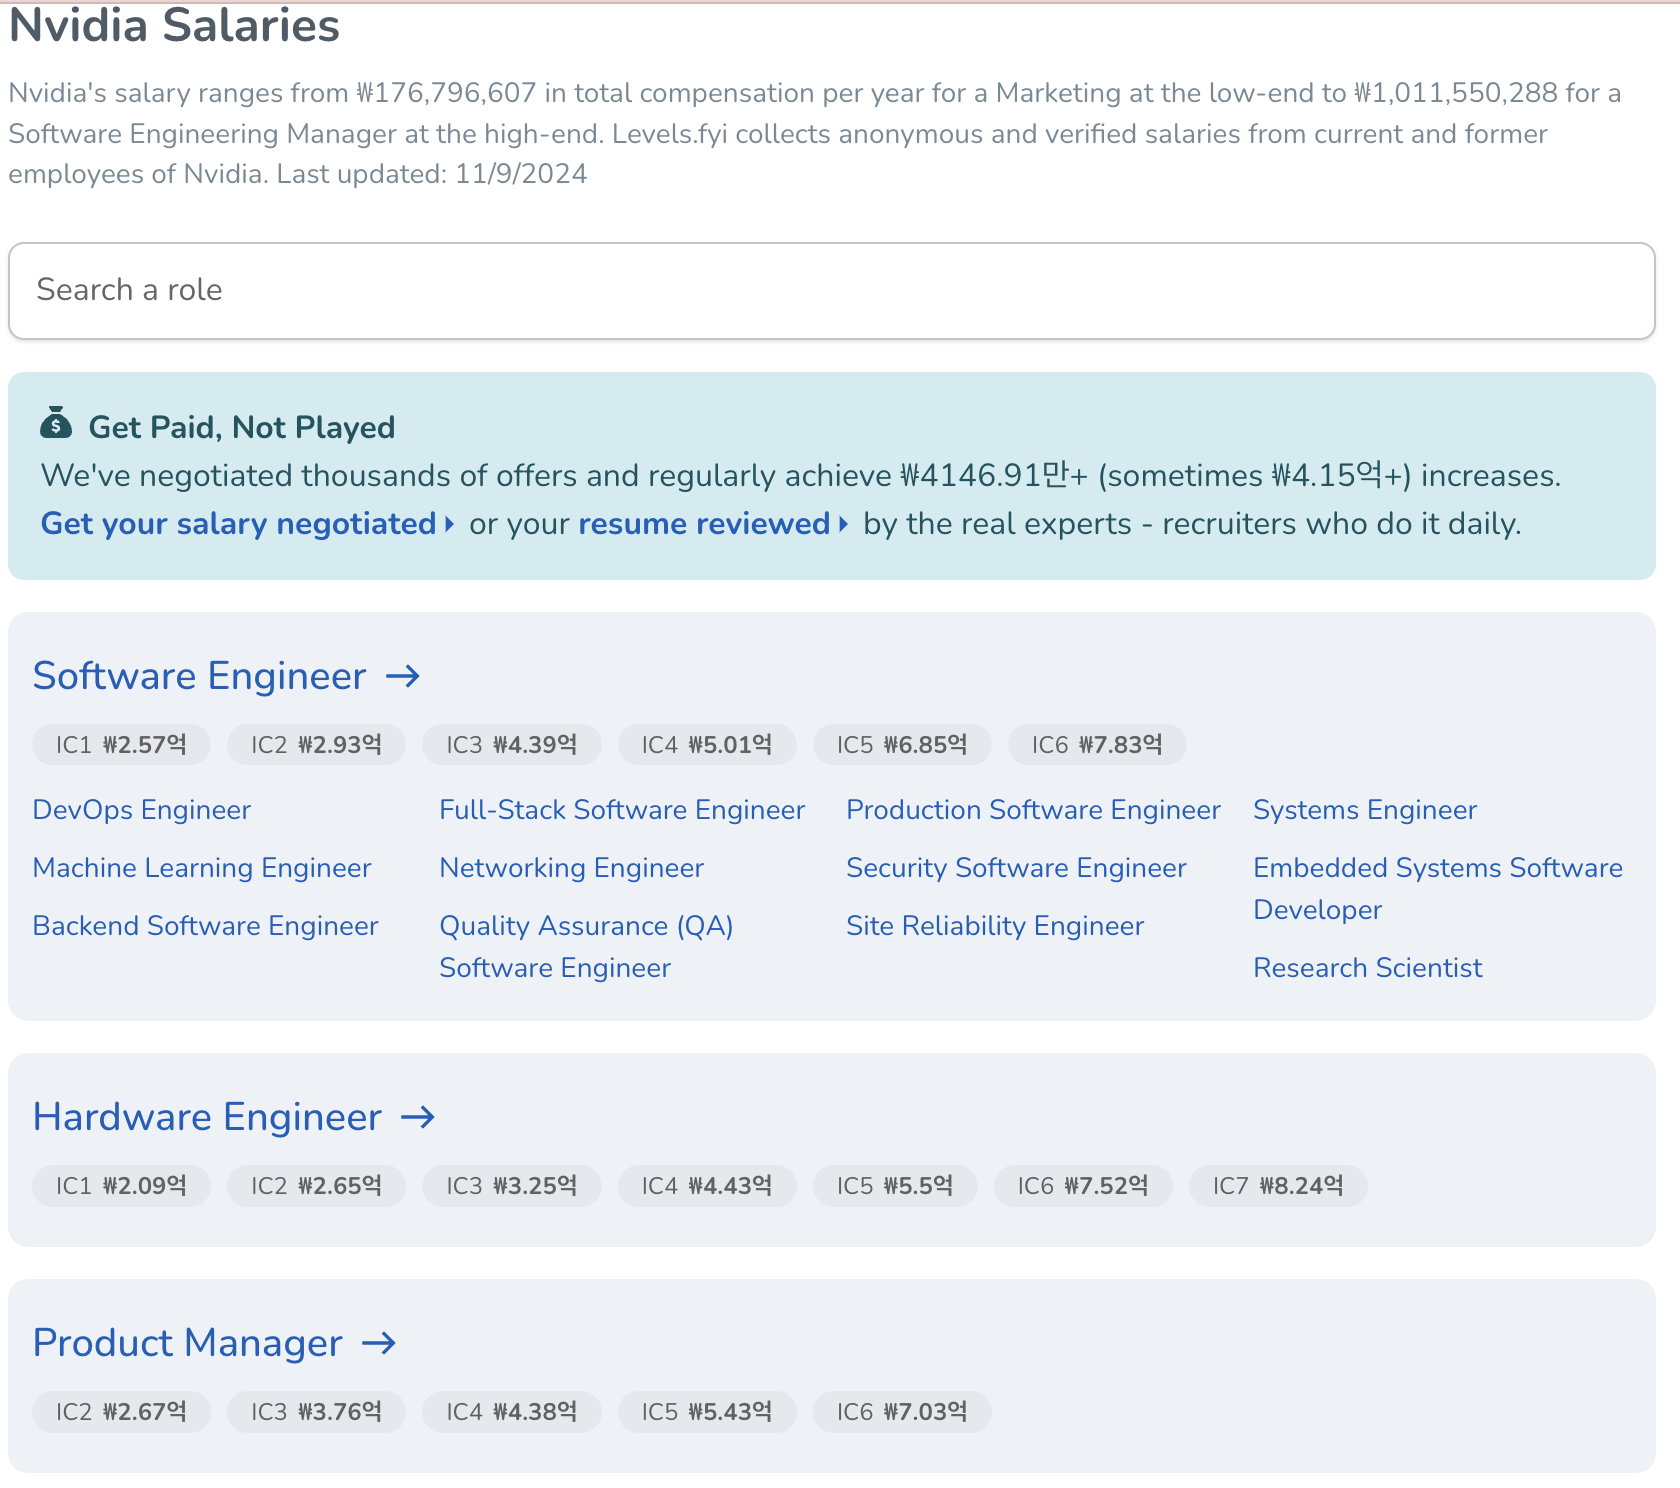The height and width of the screenshot is (1488, 1680).
Task: Select Product Manager IC2 ₩2.67억 chip
Action: pyautogui.click(x=121, y=1412)
